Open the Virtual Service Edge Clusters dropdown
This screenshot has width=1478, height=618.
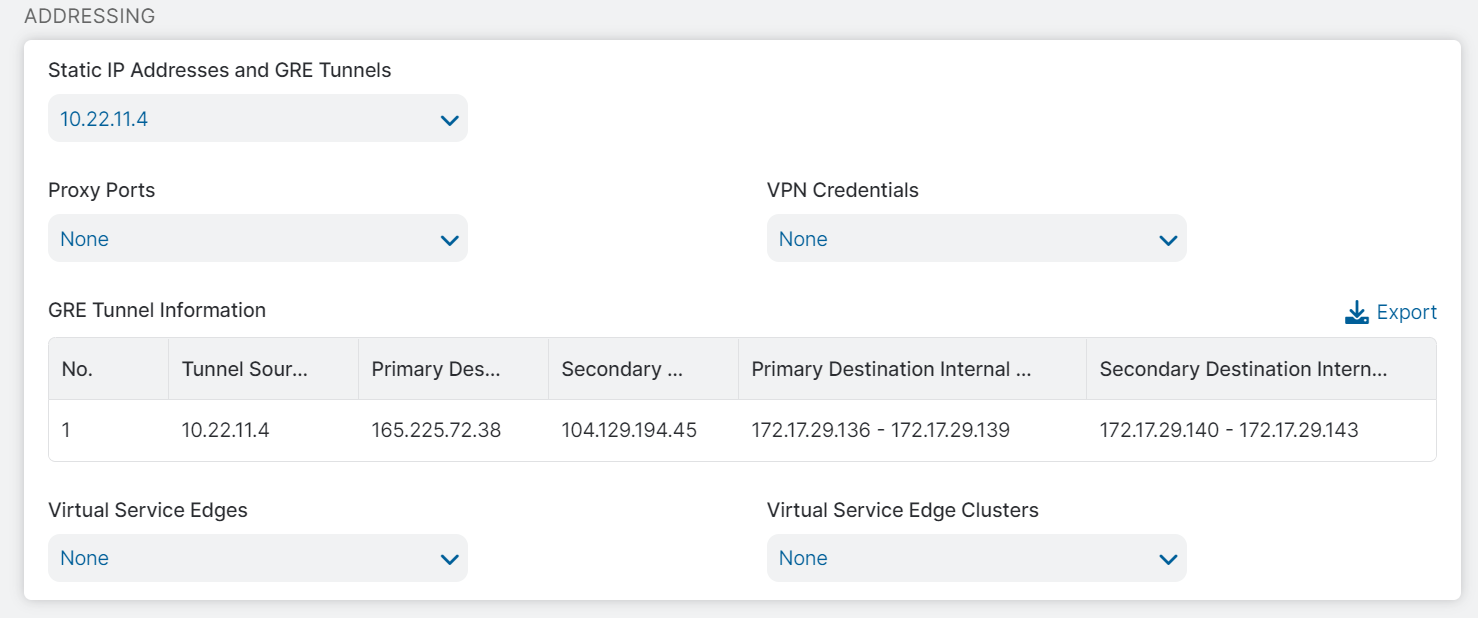tap(976, 557)
